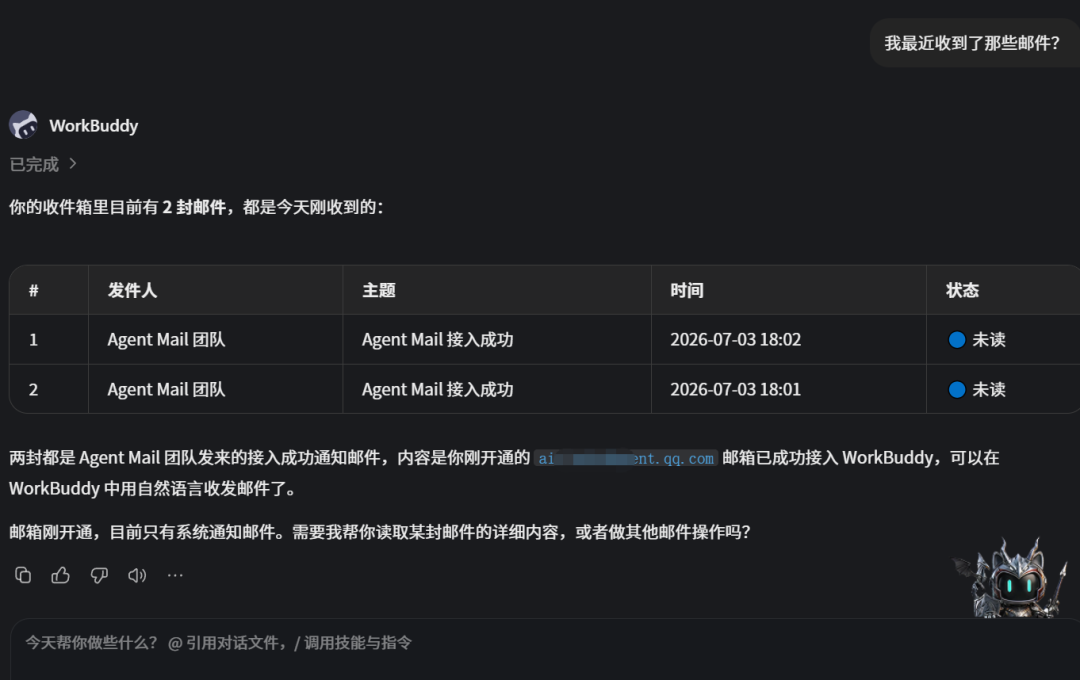The image size is (1080, 680).
Task: Click the time 2026-07-03 18:02
Action: [736, 340]
